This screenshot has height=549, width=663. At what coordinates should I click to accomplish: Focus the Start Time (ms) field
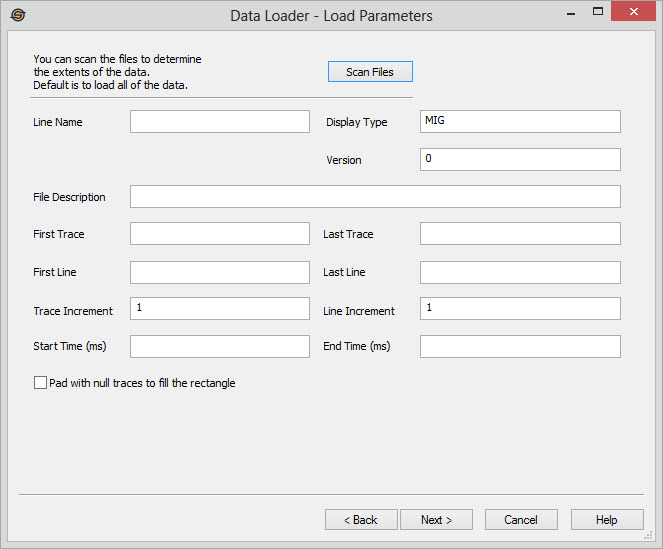coord(220,347)
